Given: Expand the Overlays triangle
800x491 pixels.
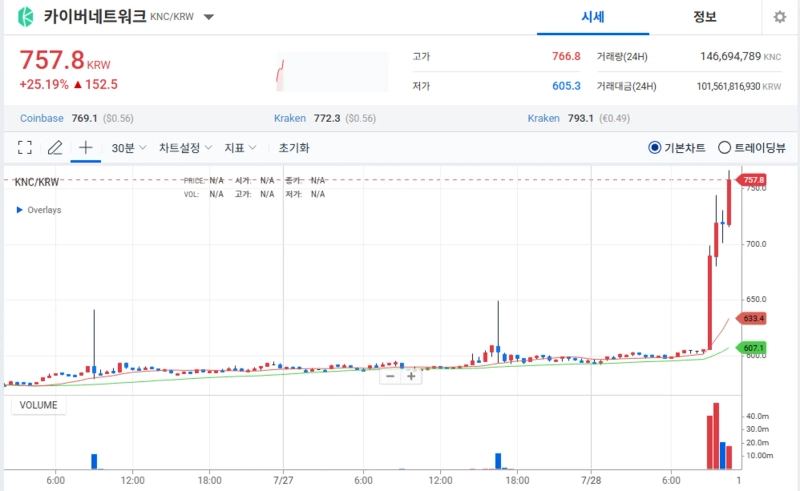Looking at the screenshot, I should [x=19, y=210].
